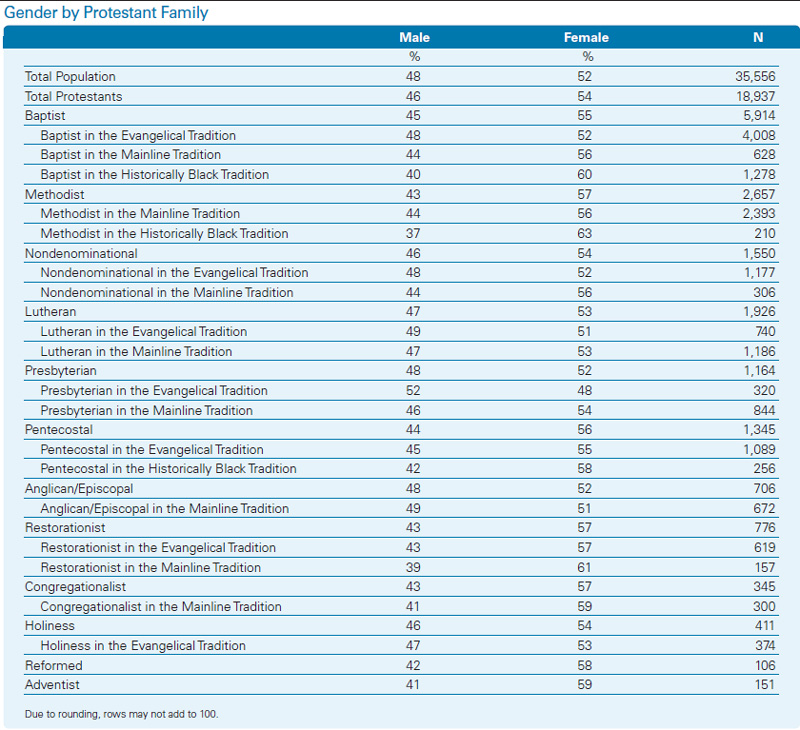This screenshot has height=730, width=800.
Task: Select the 'Holiness' family row label
Action: tap(50, 625)
